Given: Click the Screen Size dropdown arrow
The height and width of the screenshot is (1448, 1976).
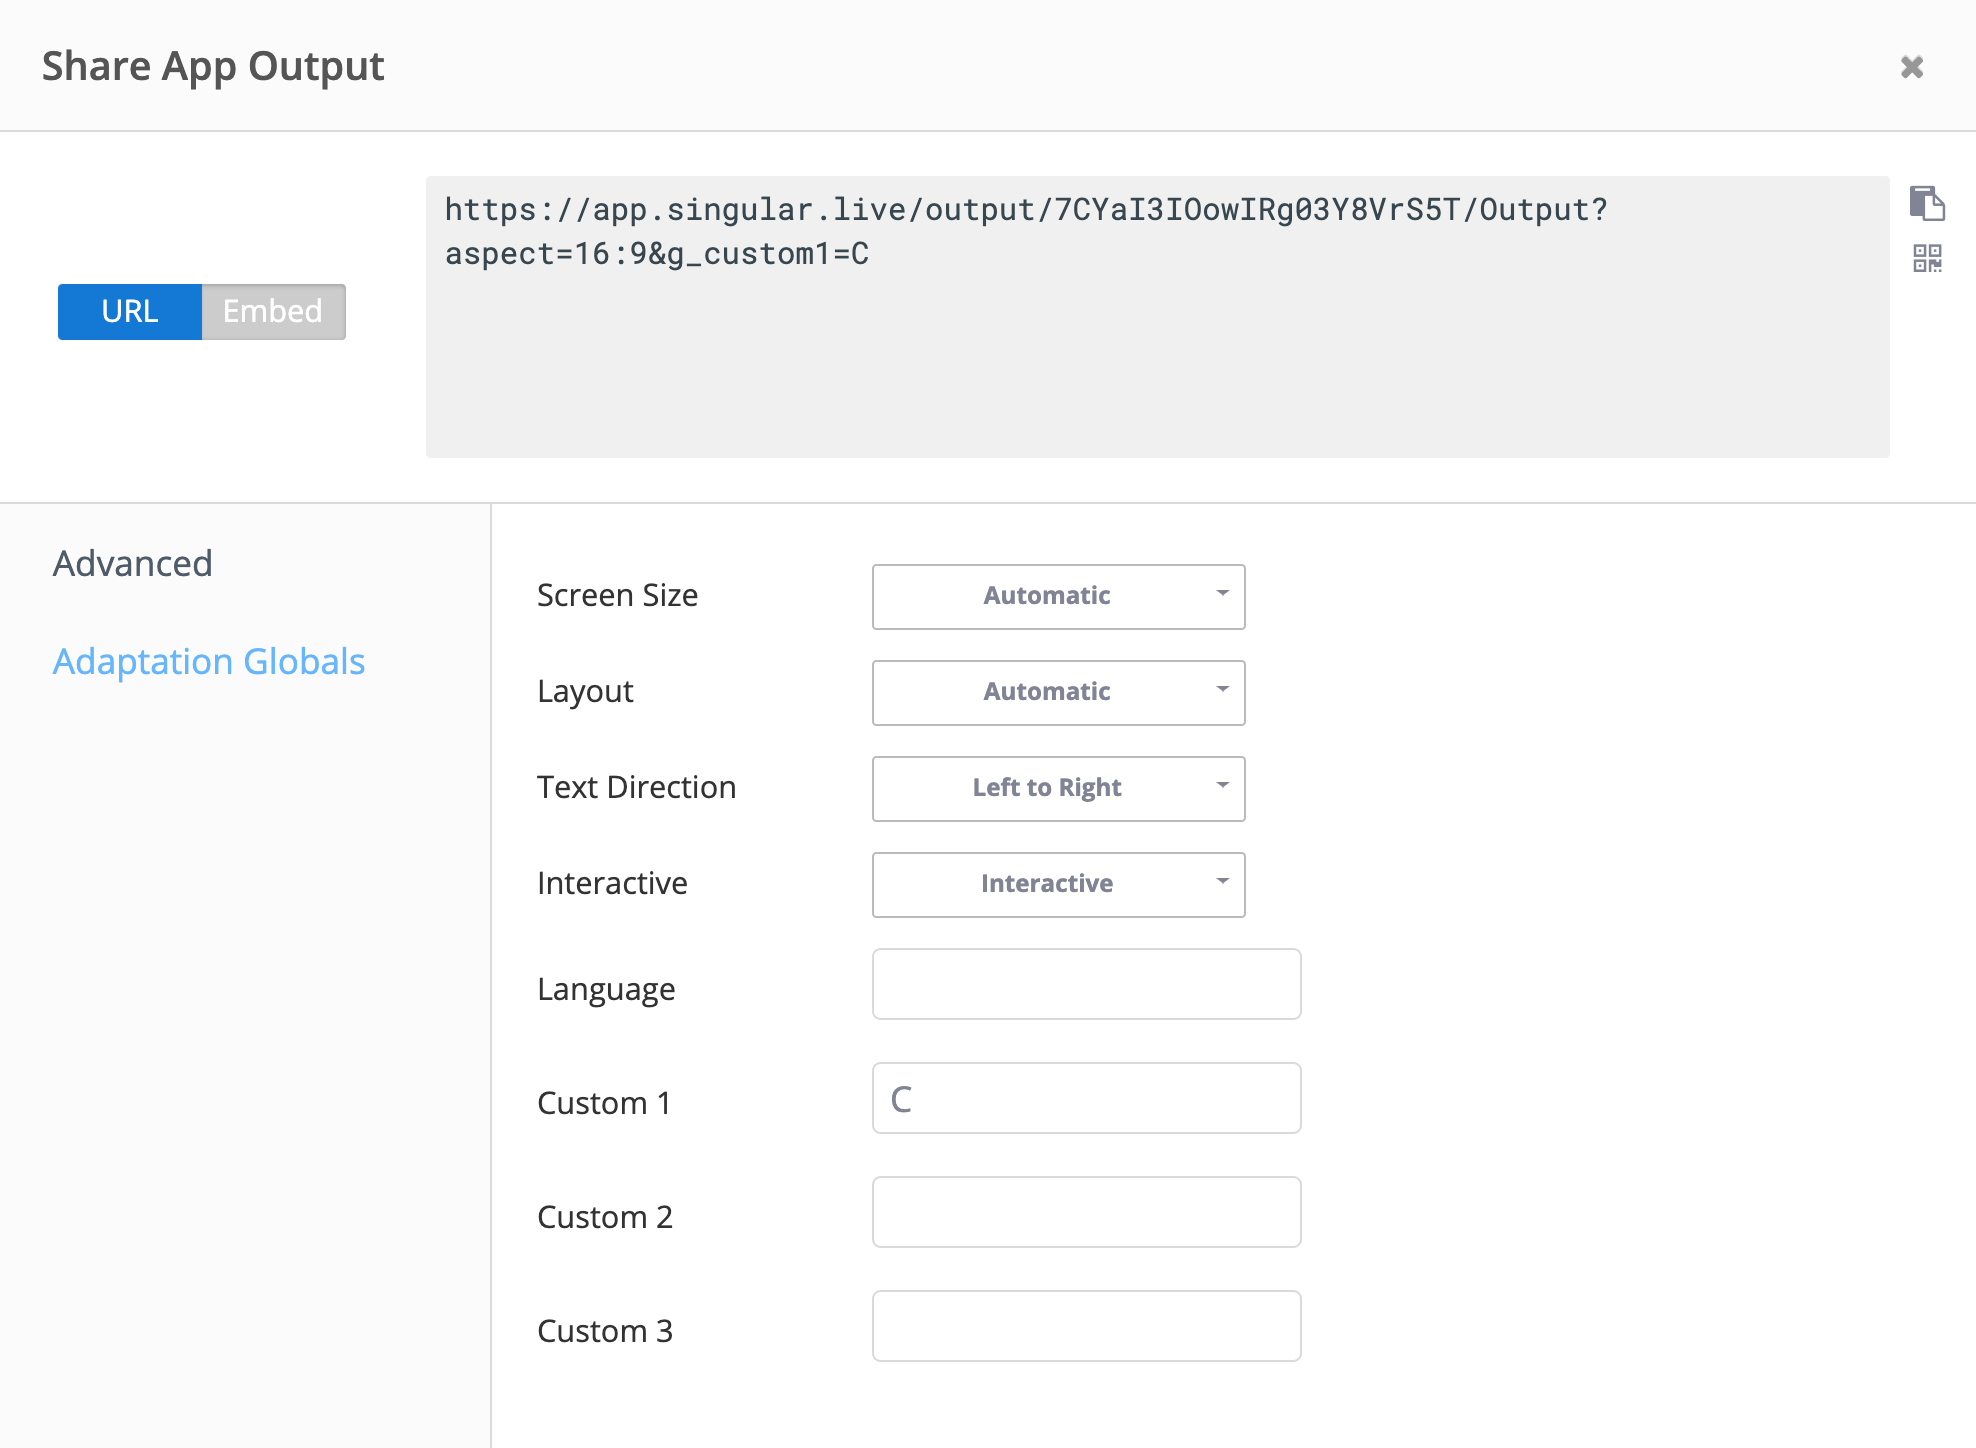Looking at the screenshot, I should [x=1222, y=594].
